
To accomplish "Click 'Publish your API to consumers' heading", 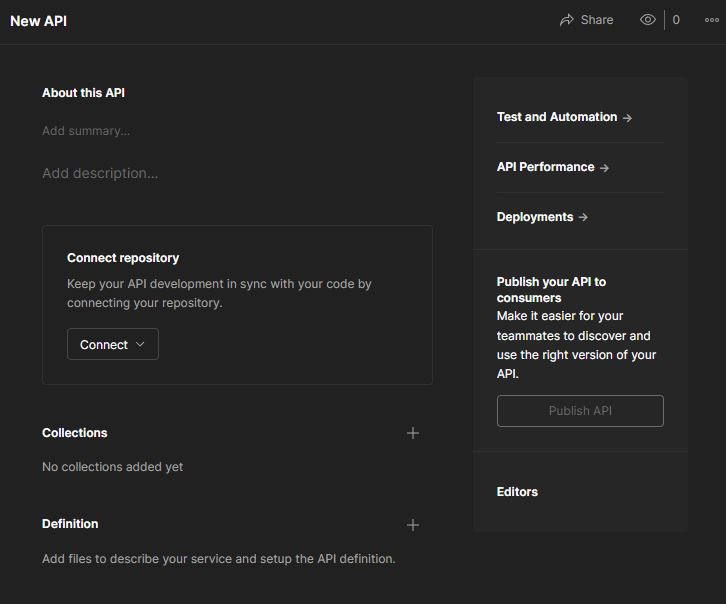I will (551, 290).
